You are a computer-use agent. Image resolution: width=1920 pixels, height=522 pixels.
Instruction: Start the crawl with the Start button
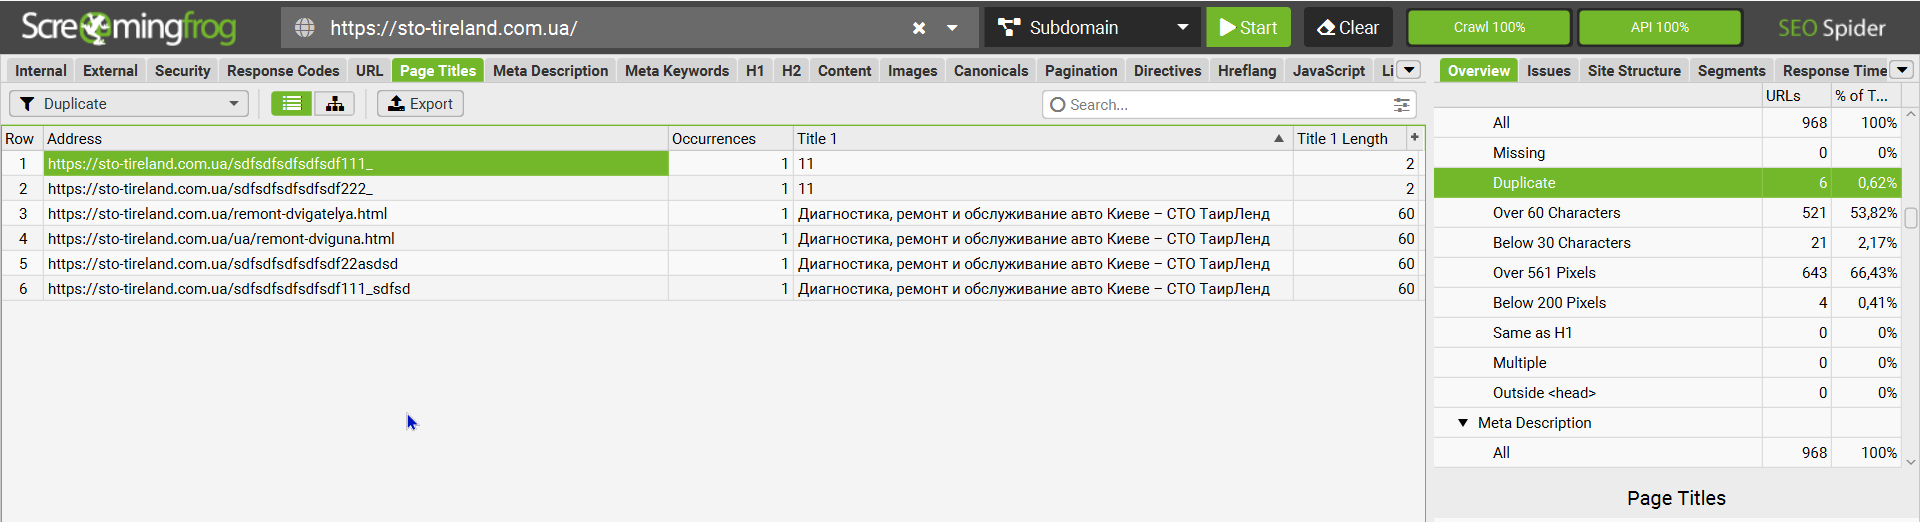tap(1248, 28)
